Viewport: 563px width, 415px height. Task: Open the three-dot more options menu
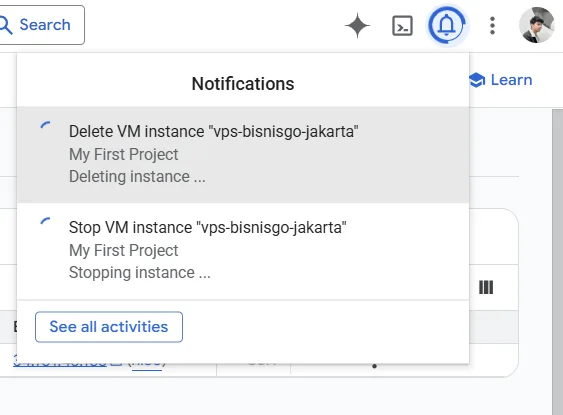[x=492, y=25]
